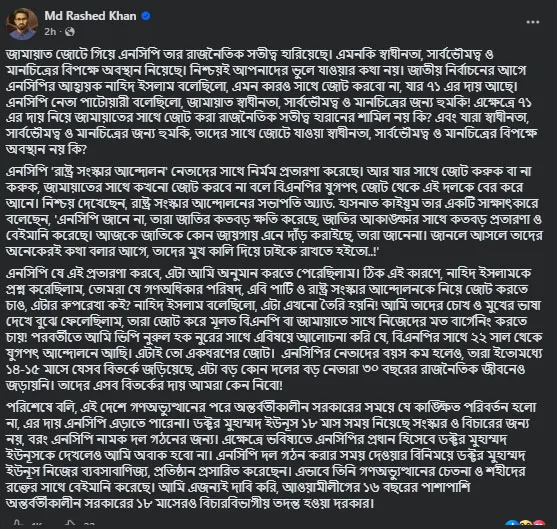The height and width of the screenshot is (529, 557).
Task: Click the share arrow icon at bottom
Action: [x=70, y=524]
